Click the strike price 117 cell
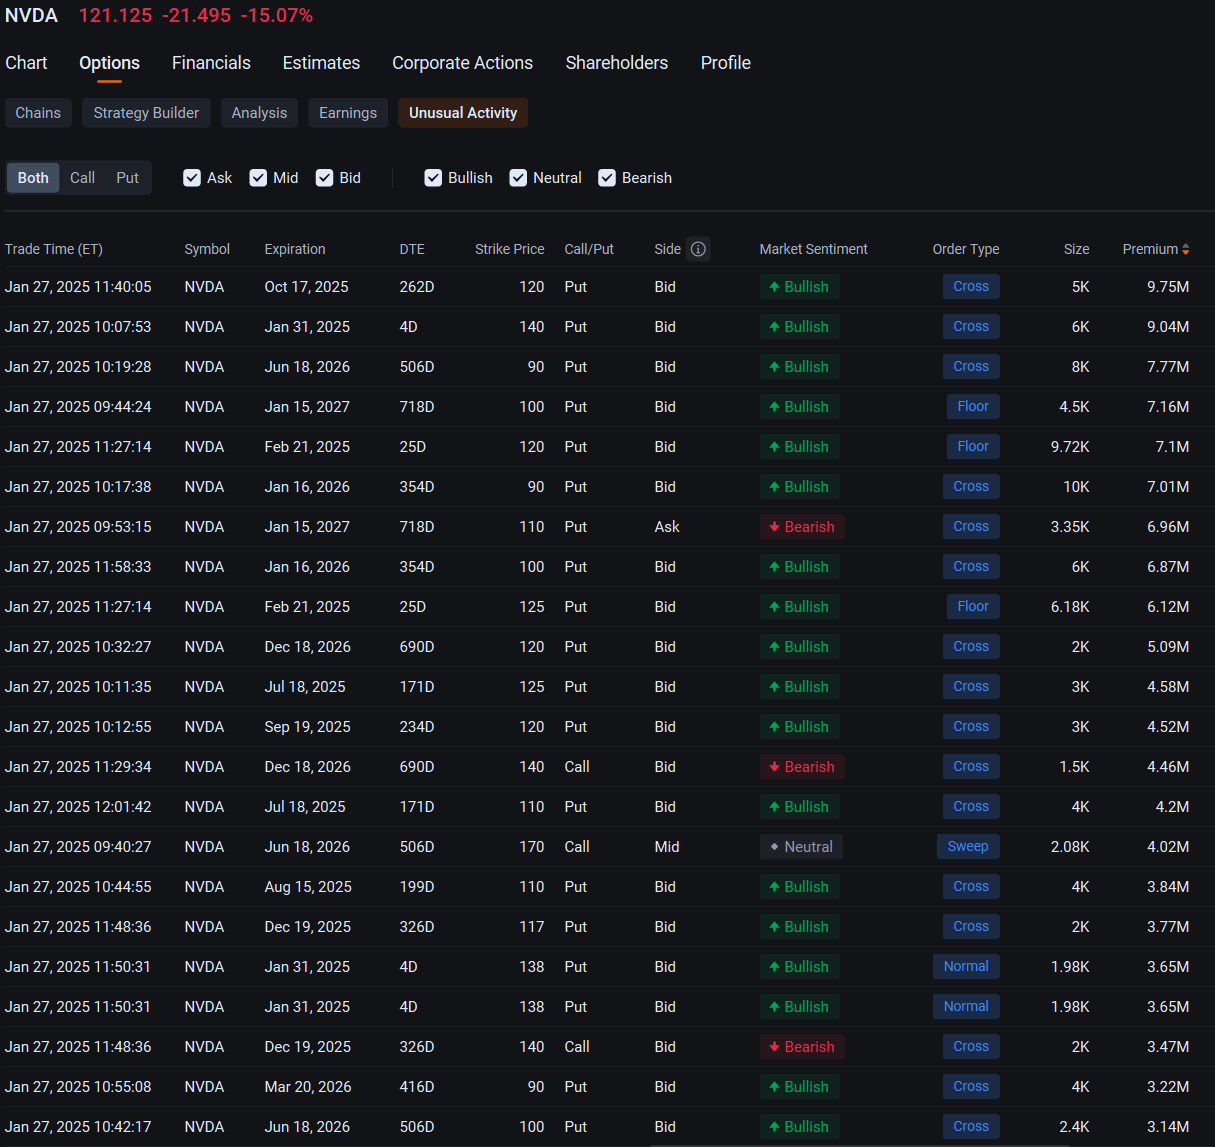Viewport: 1215px width, 1147px height. tap(532, 927)
